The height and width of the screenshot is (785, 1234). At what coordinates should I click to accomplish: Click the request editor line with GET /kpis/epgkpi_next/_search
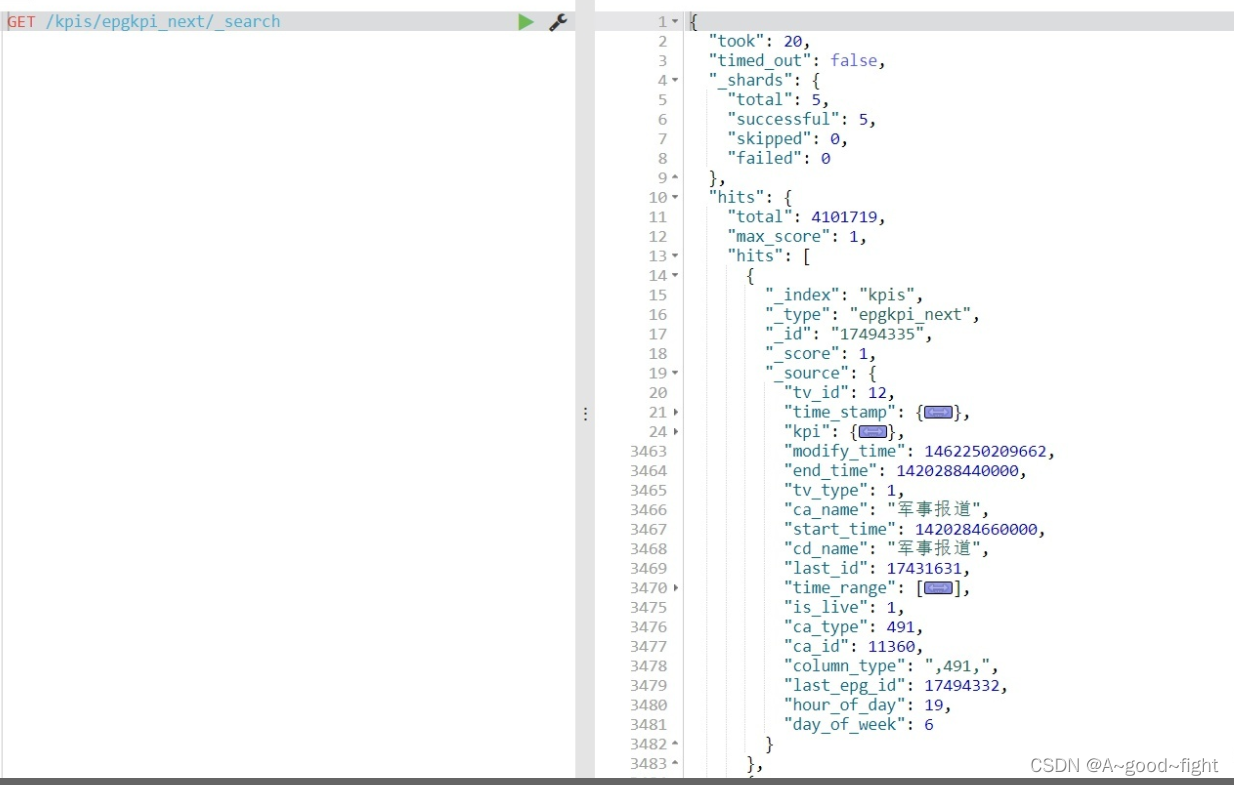click(x=288, y=21)
